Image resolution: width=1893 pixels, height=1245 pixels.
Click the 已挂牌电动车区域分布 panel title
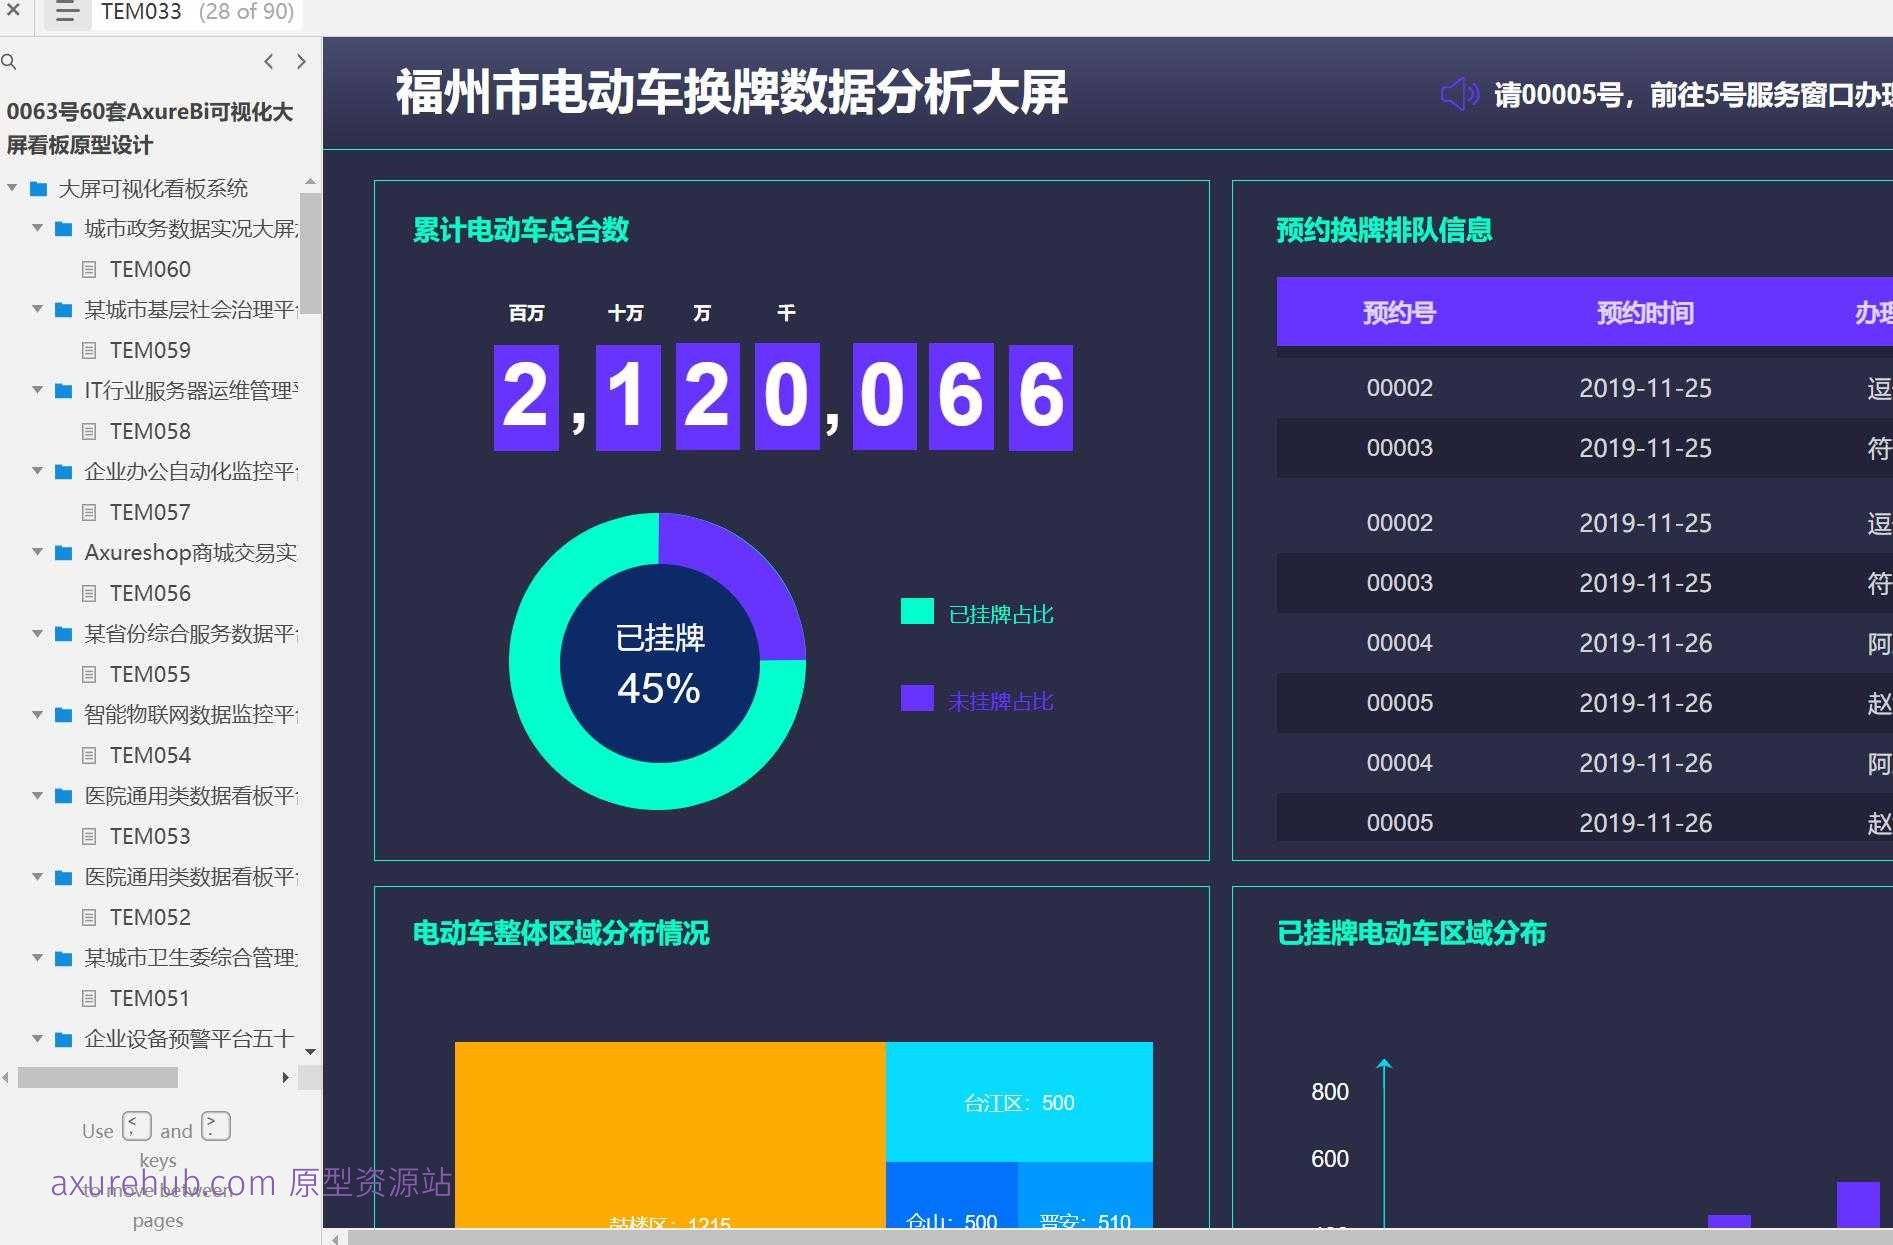pos(1411,933)
